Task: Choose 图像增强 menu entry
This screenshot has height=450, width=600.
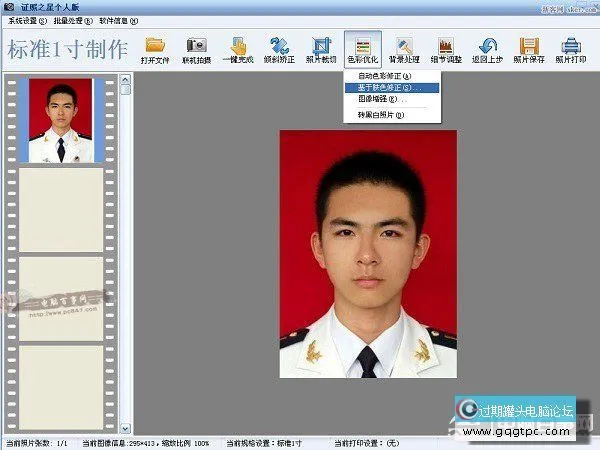Action: [x=392, y=99]
